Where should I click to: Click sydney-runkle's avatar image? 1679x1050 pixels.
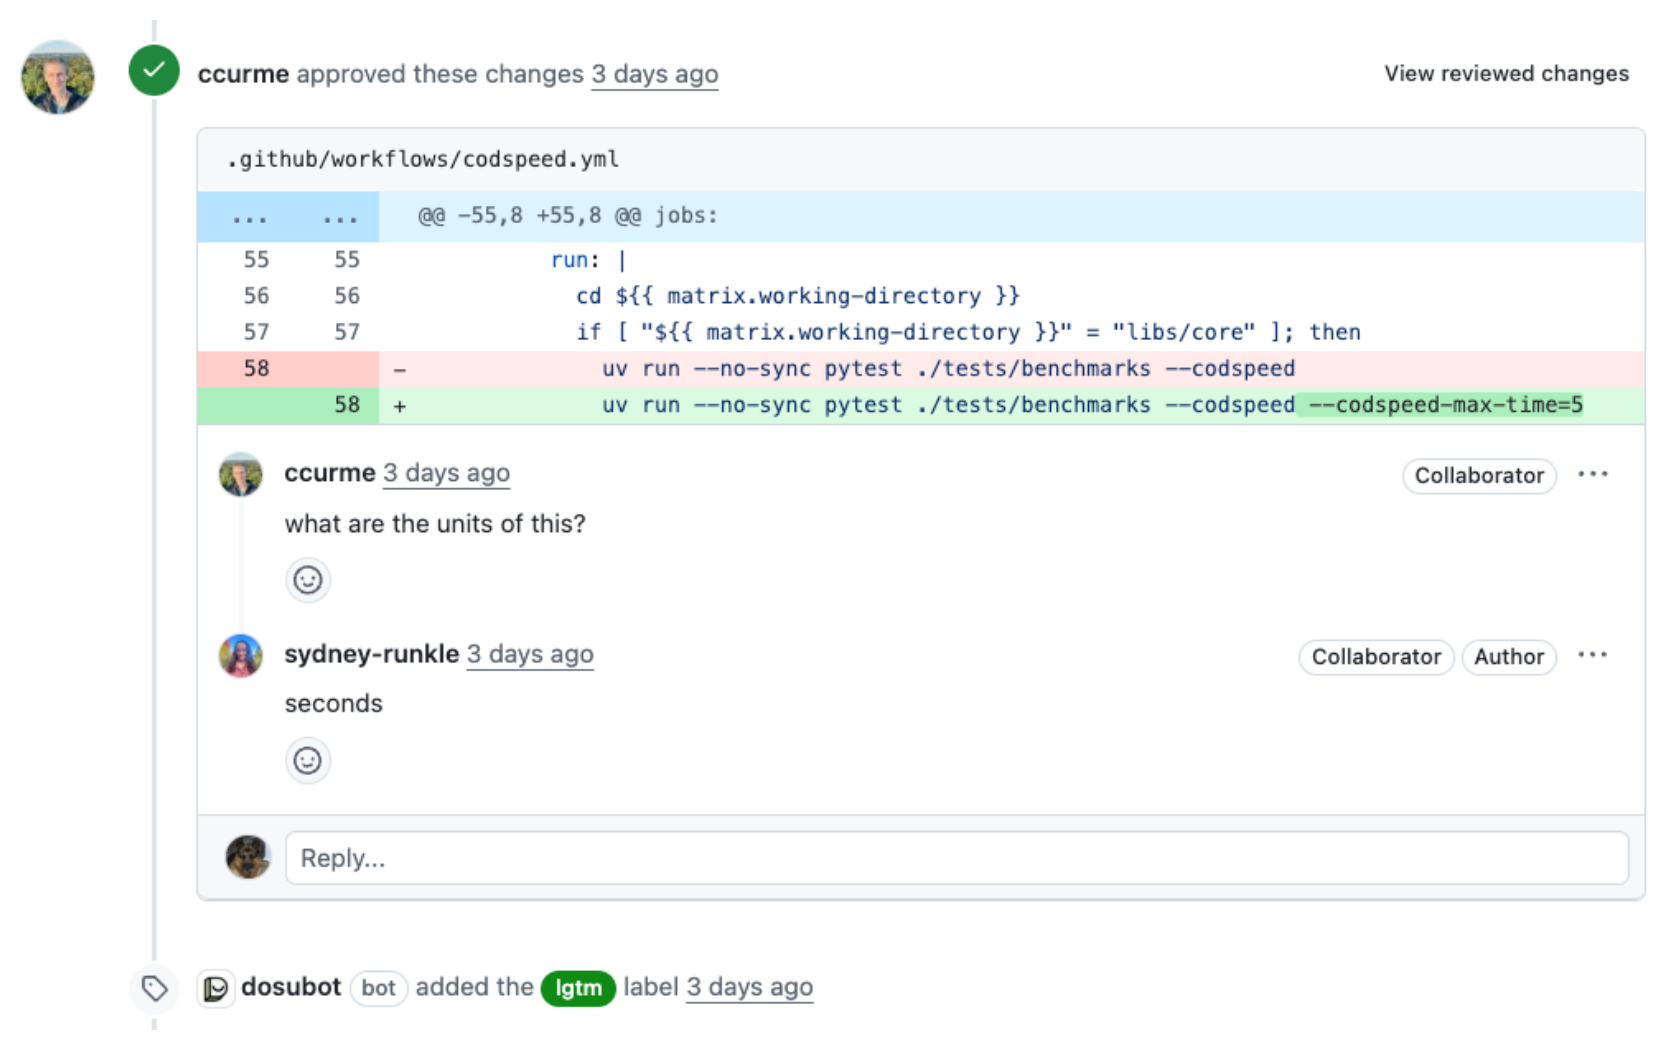pyautogui.click(x=240, y=656)
